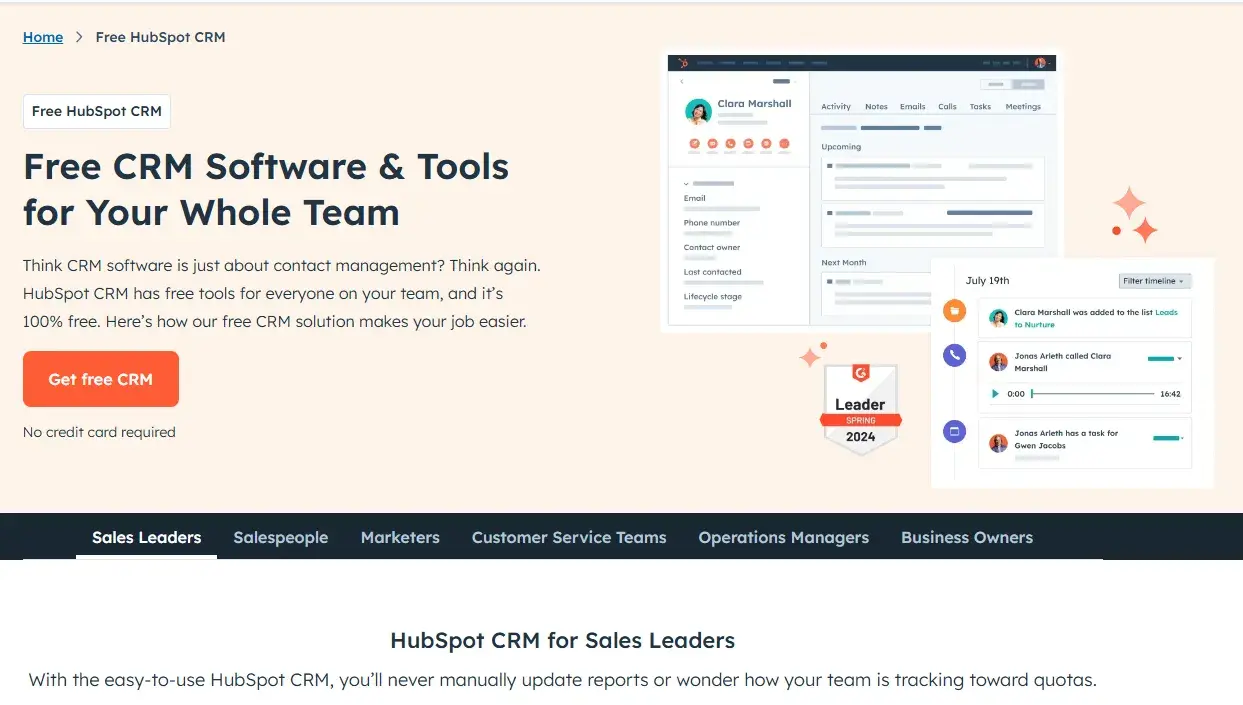
Task: Click the 'Upcoming' section heading
Action: point(841,147)
